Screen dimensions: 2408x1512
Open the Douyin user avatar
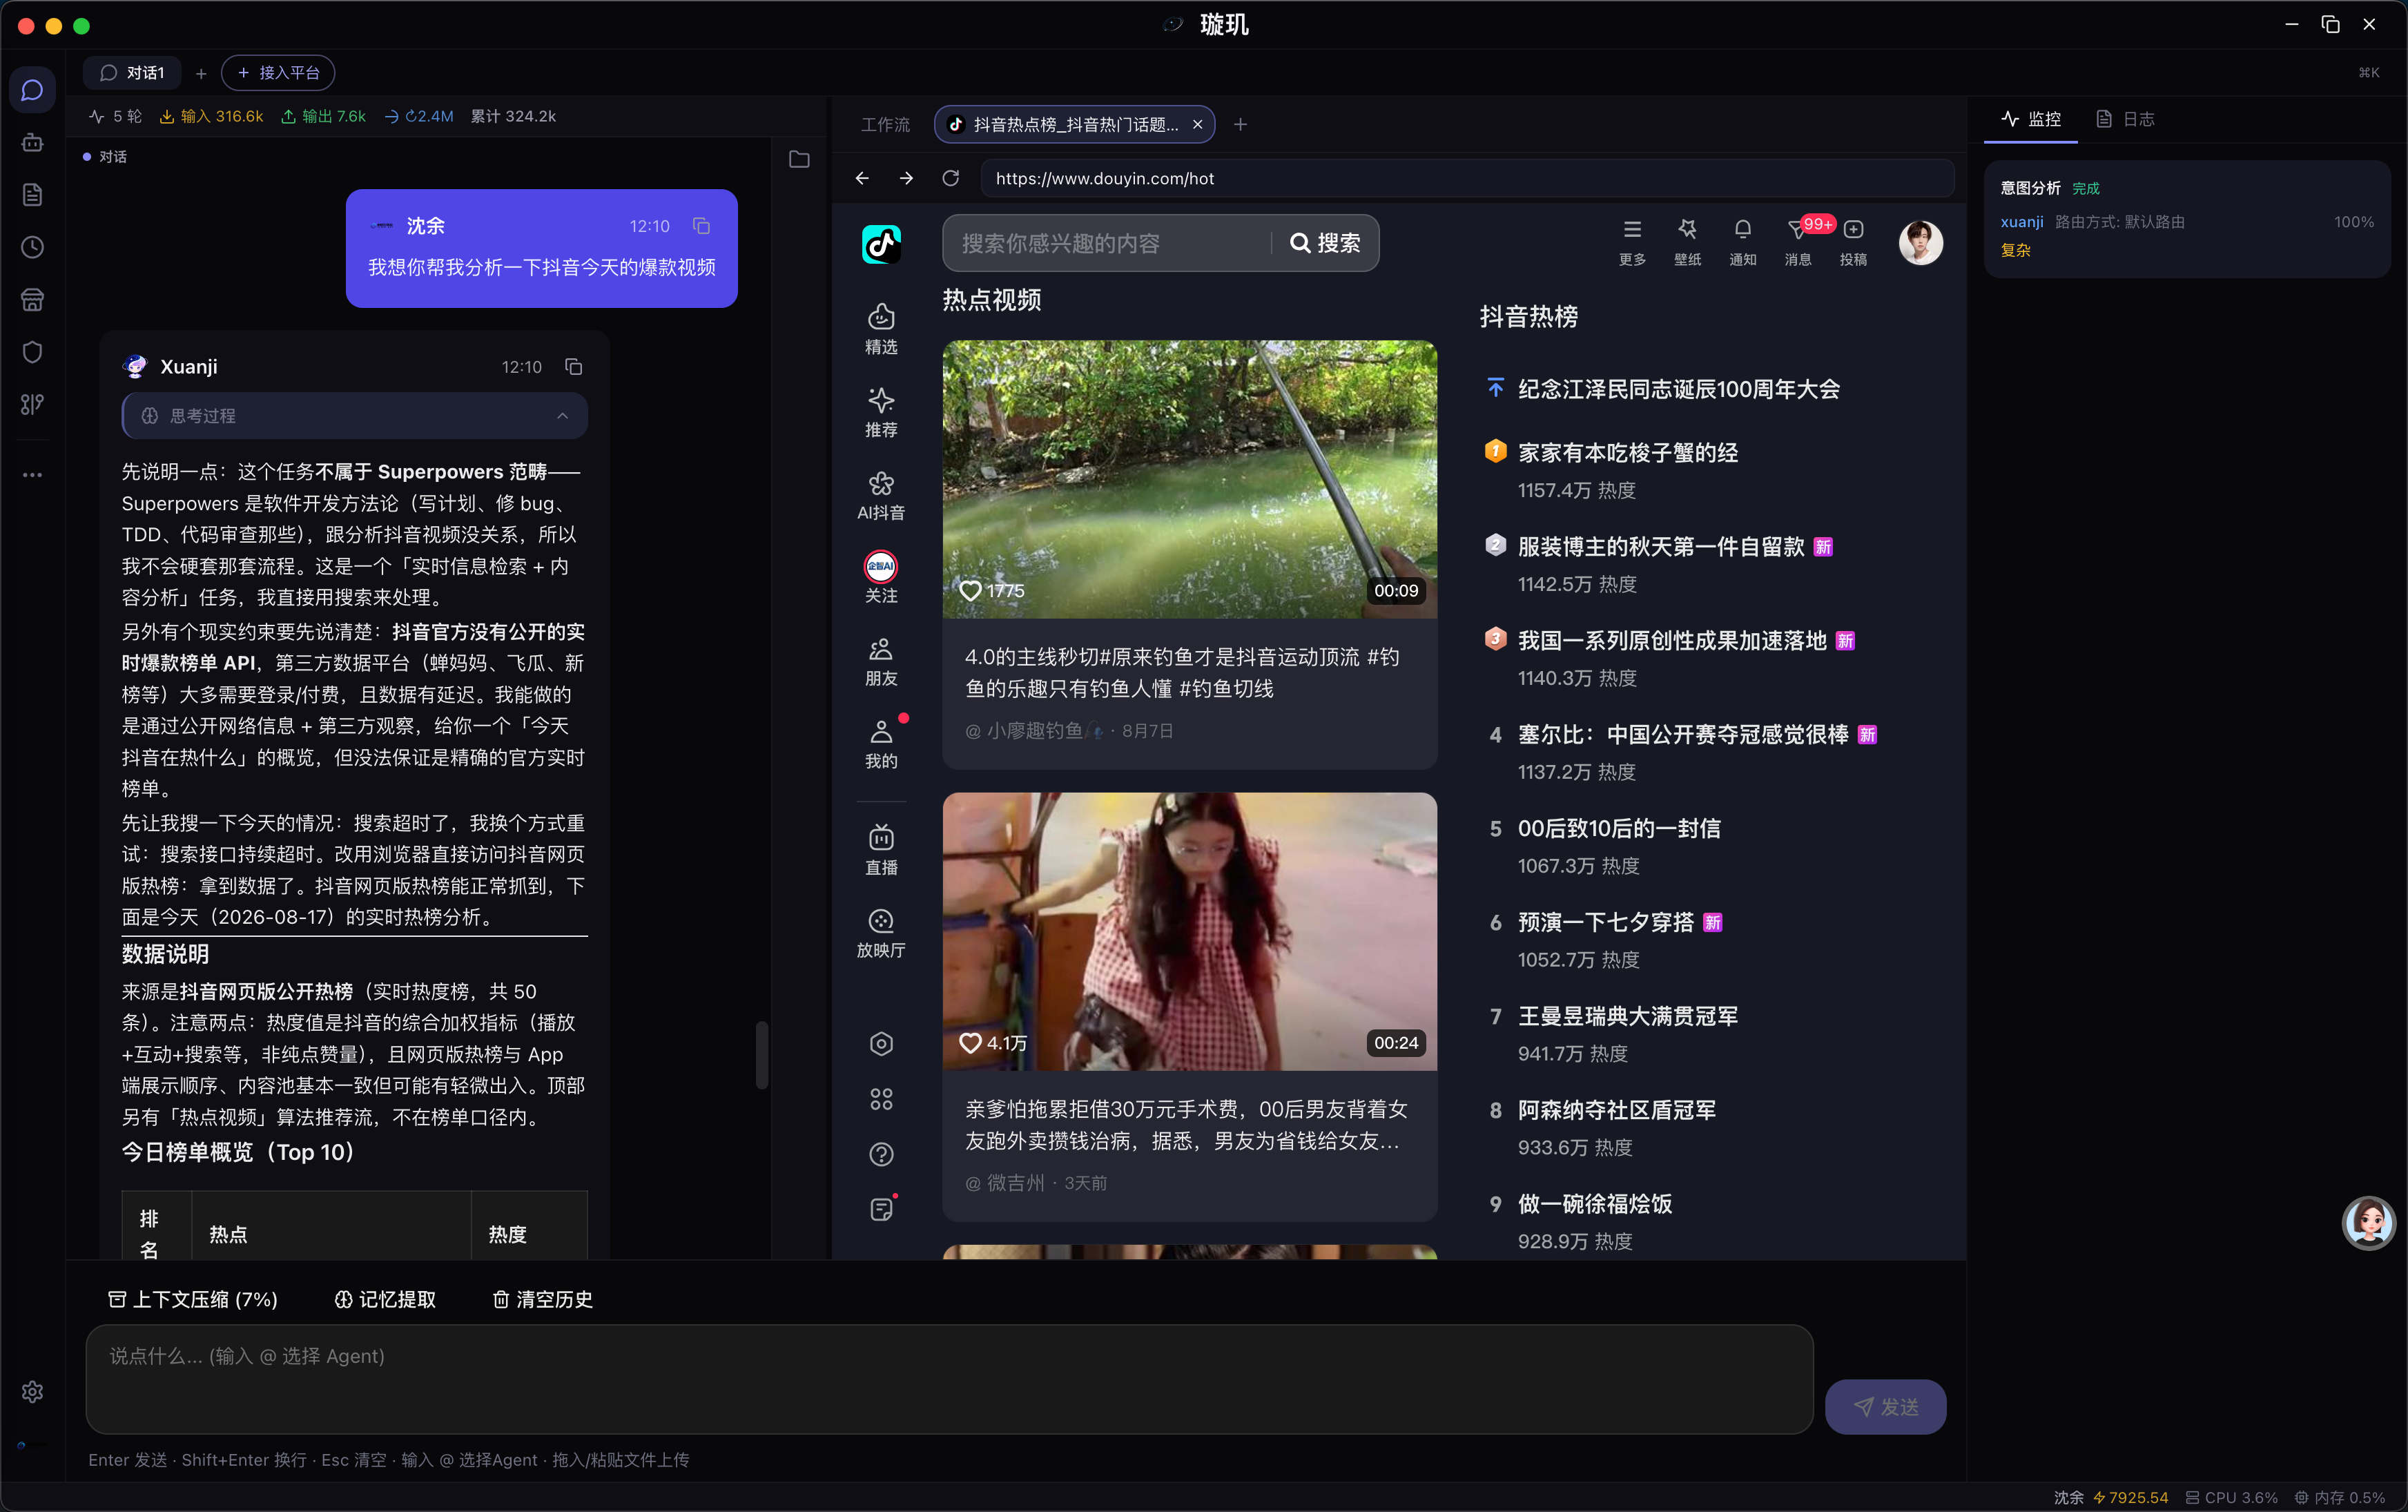click(x=1920, y=243)
